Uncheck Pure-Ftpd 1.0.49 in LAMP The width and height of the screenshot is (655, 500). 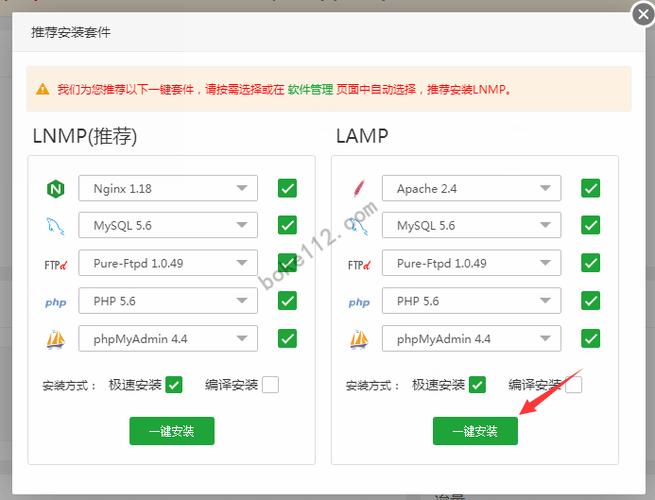tap(591, 263)
